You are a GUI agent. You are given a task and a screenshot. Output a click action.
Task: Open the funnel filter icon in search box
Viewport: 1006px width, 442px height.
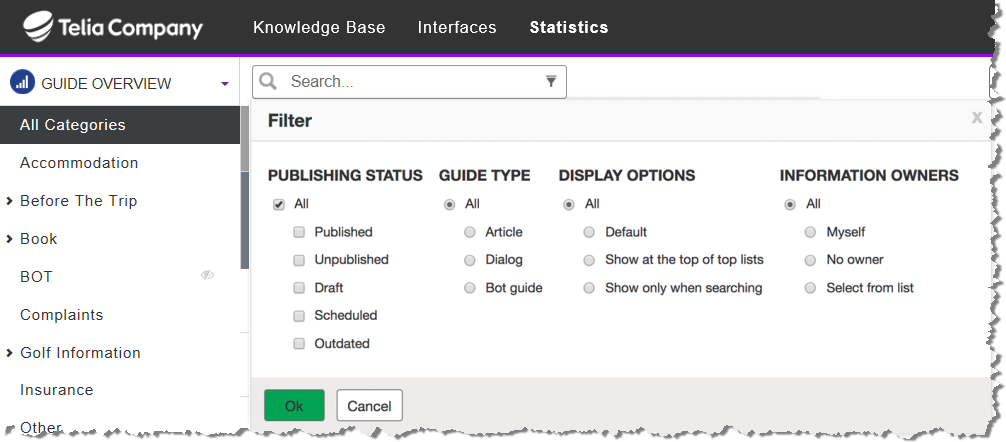550,81
